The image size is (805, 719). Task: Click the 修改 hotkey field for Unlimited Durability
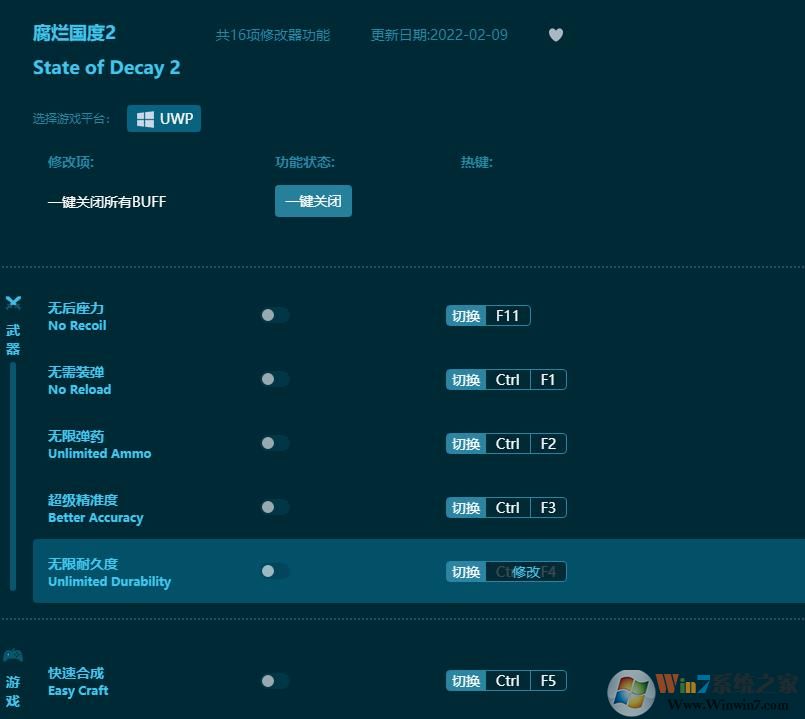pos(529,571)
